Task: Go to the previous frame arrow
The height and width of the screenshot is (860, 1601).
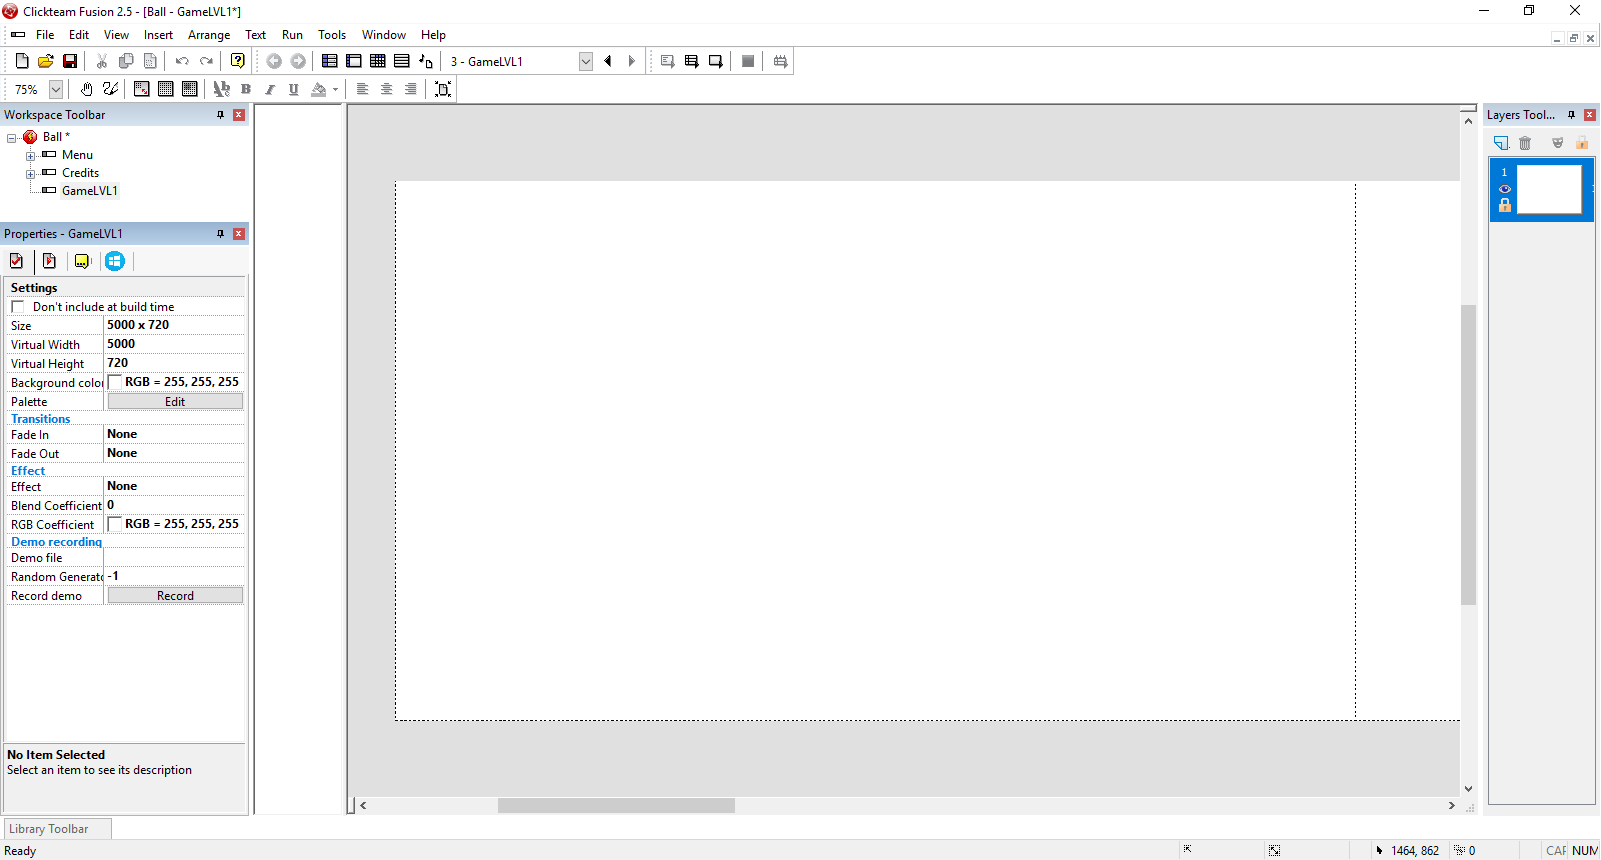Action: tap(608, 61)
